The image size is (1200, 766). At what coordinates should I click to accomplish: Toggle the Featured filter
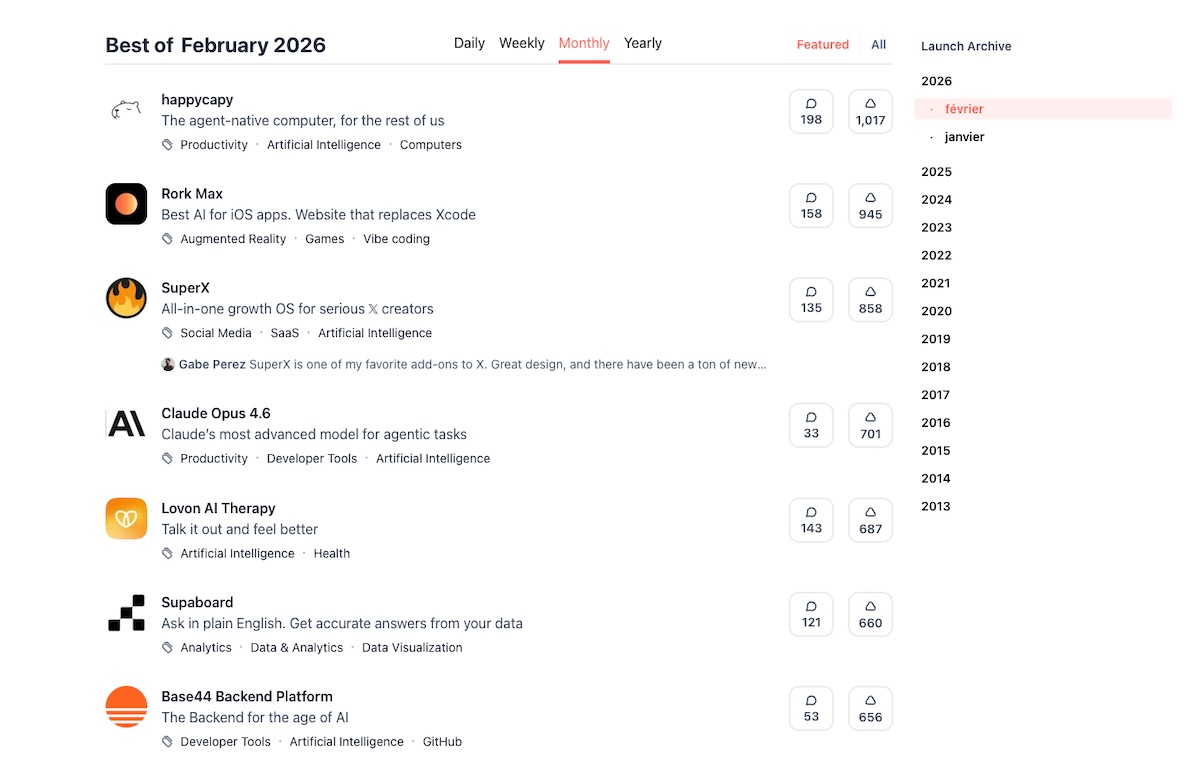822,45
